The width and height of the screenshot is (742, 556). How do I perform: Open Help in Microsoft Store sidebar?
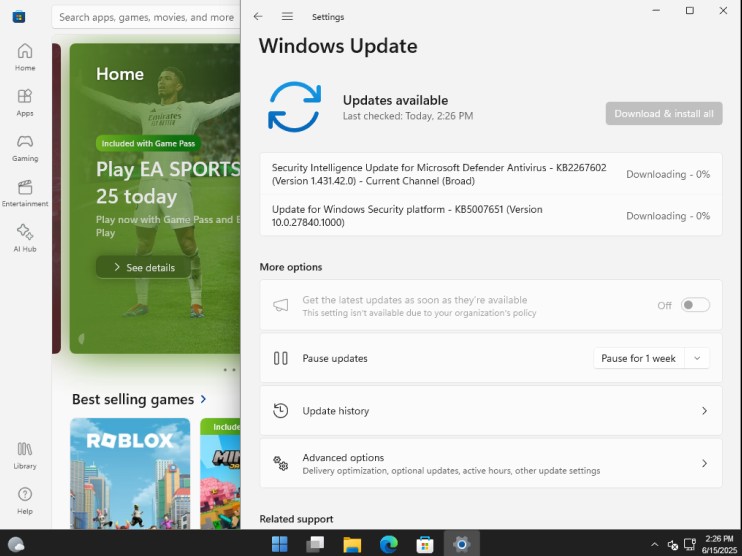tap(25, 501)
